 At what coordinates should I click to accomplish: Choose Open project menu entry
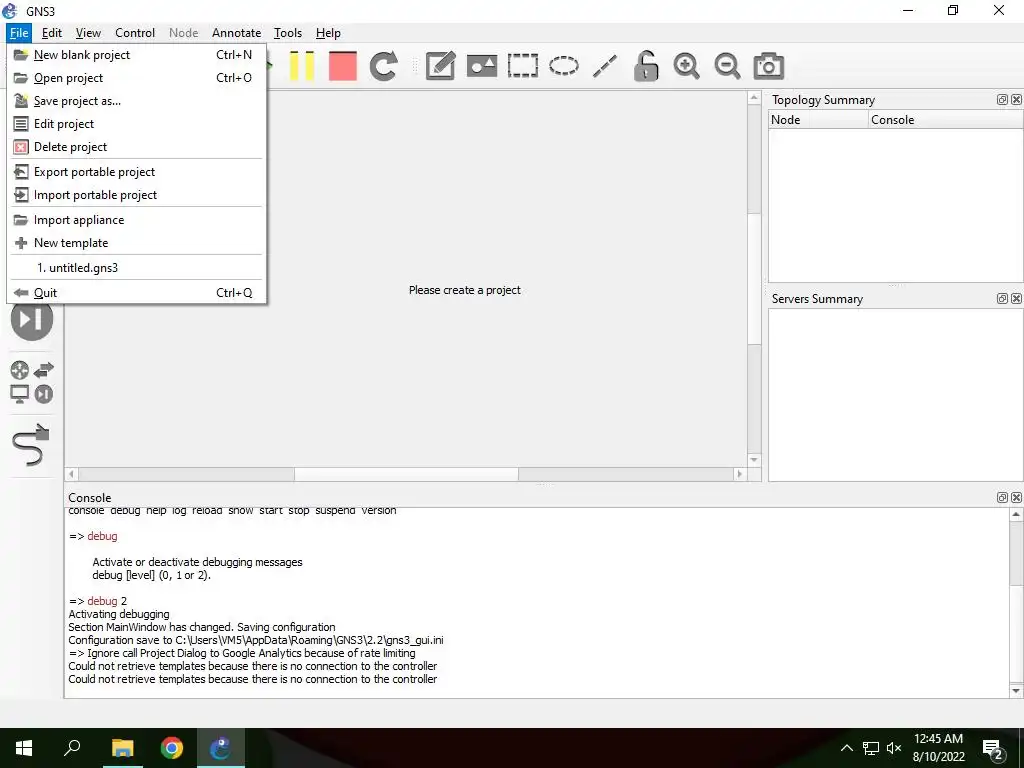point(136,78)
